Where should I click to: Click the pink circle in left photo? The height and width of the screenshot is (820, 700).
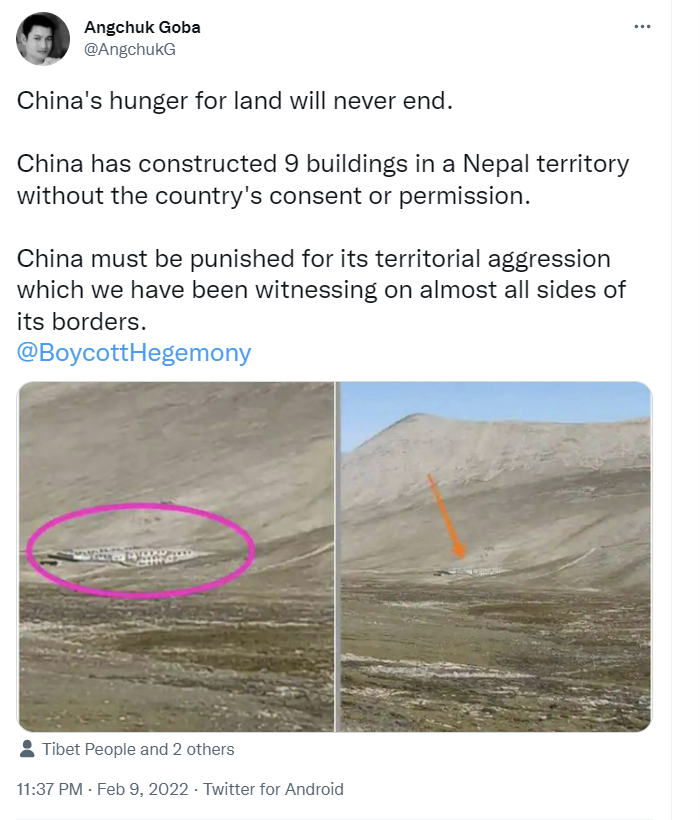[x=141, y=551]
